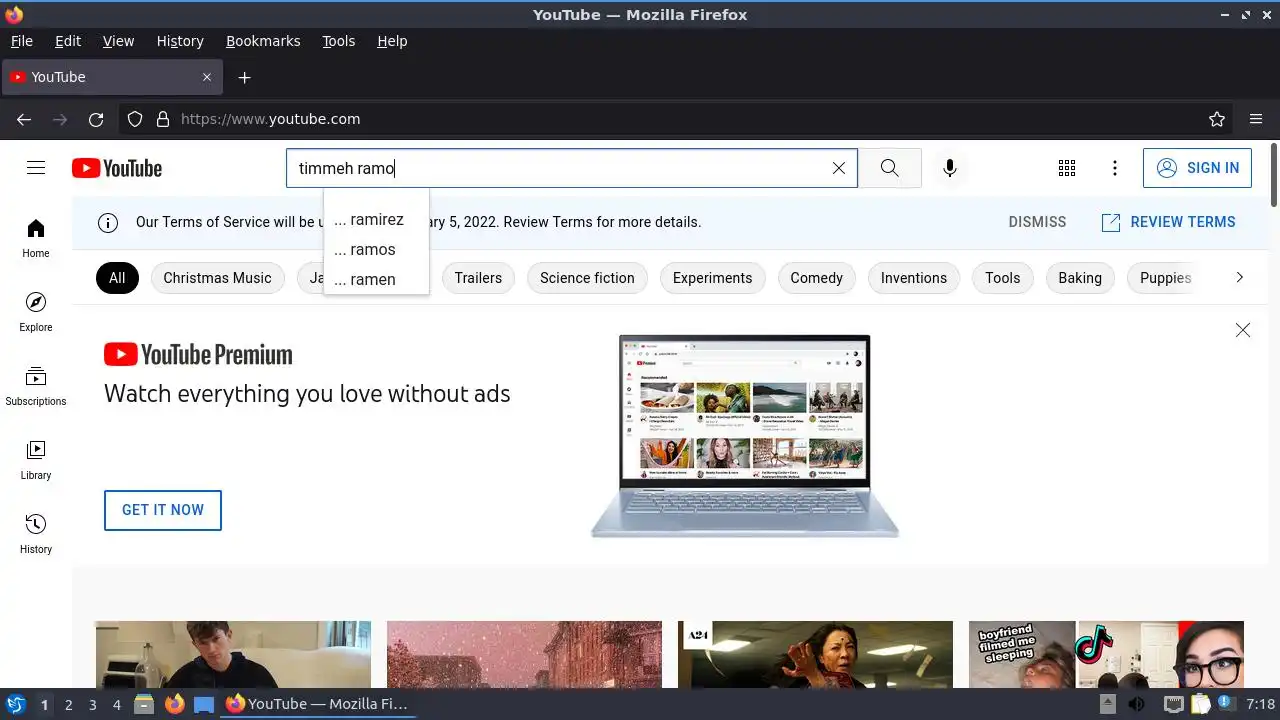Image resolution: width=1280 pixels, height=720 pixels.
Task: Close the YouTube tab
Action: click(207, 77)
